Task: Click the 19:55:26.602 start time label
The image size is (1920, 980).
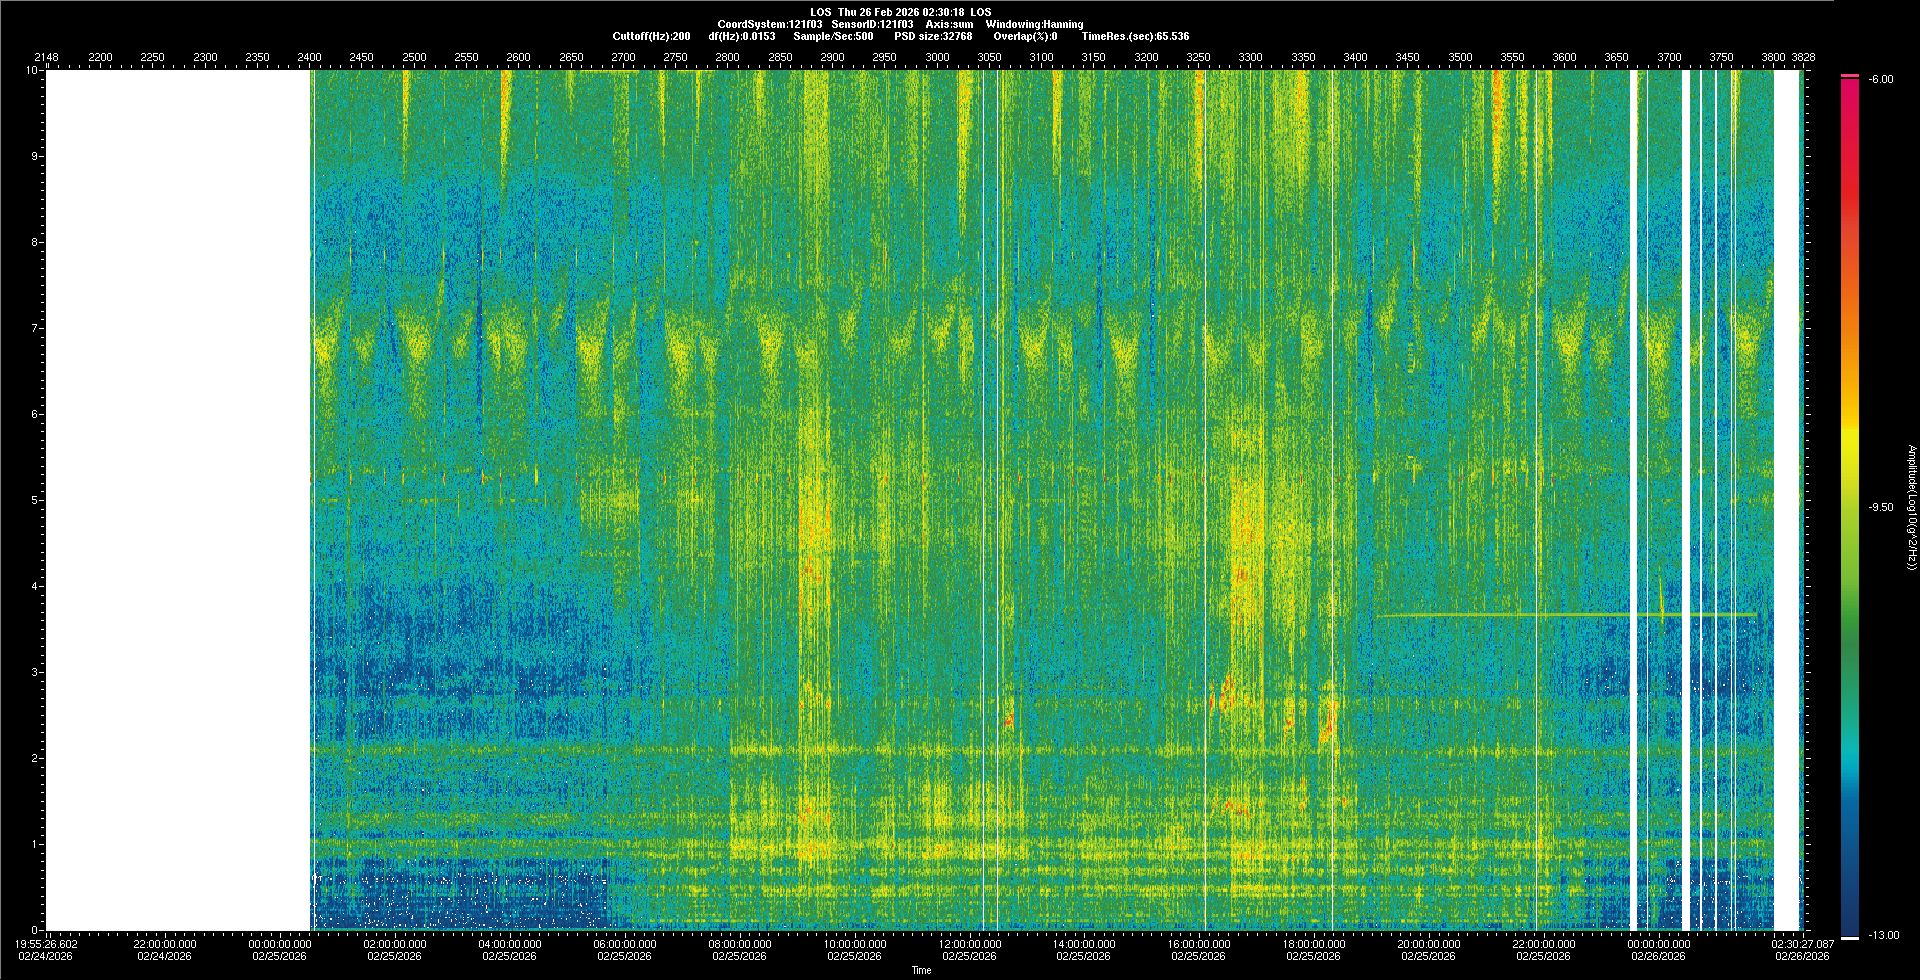Action: [48, 949]
